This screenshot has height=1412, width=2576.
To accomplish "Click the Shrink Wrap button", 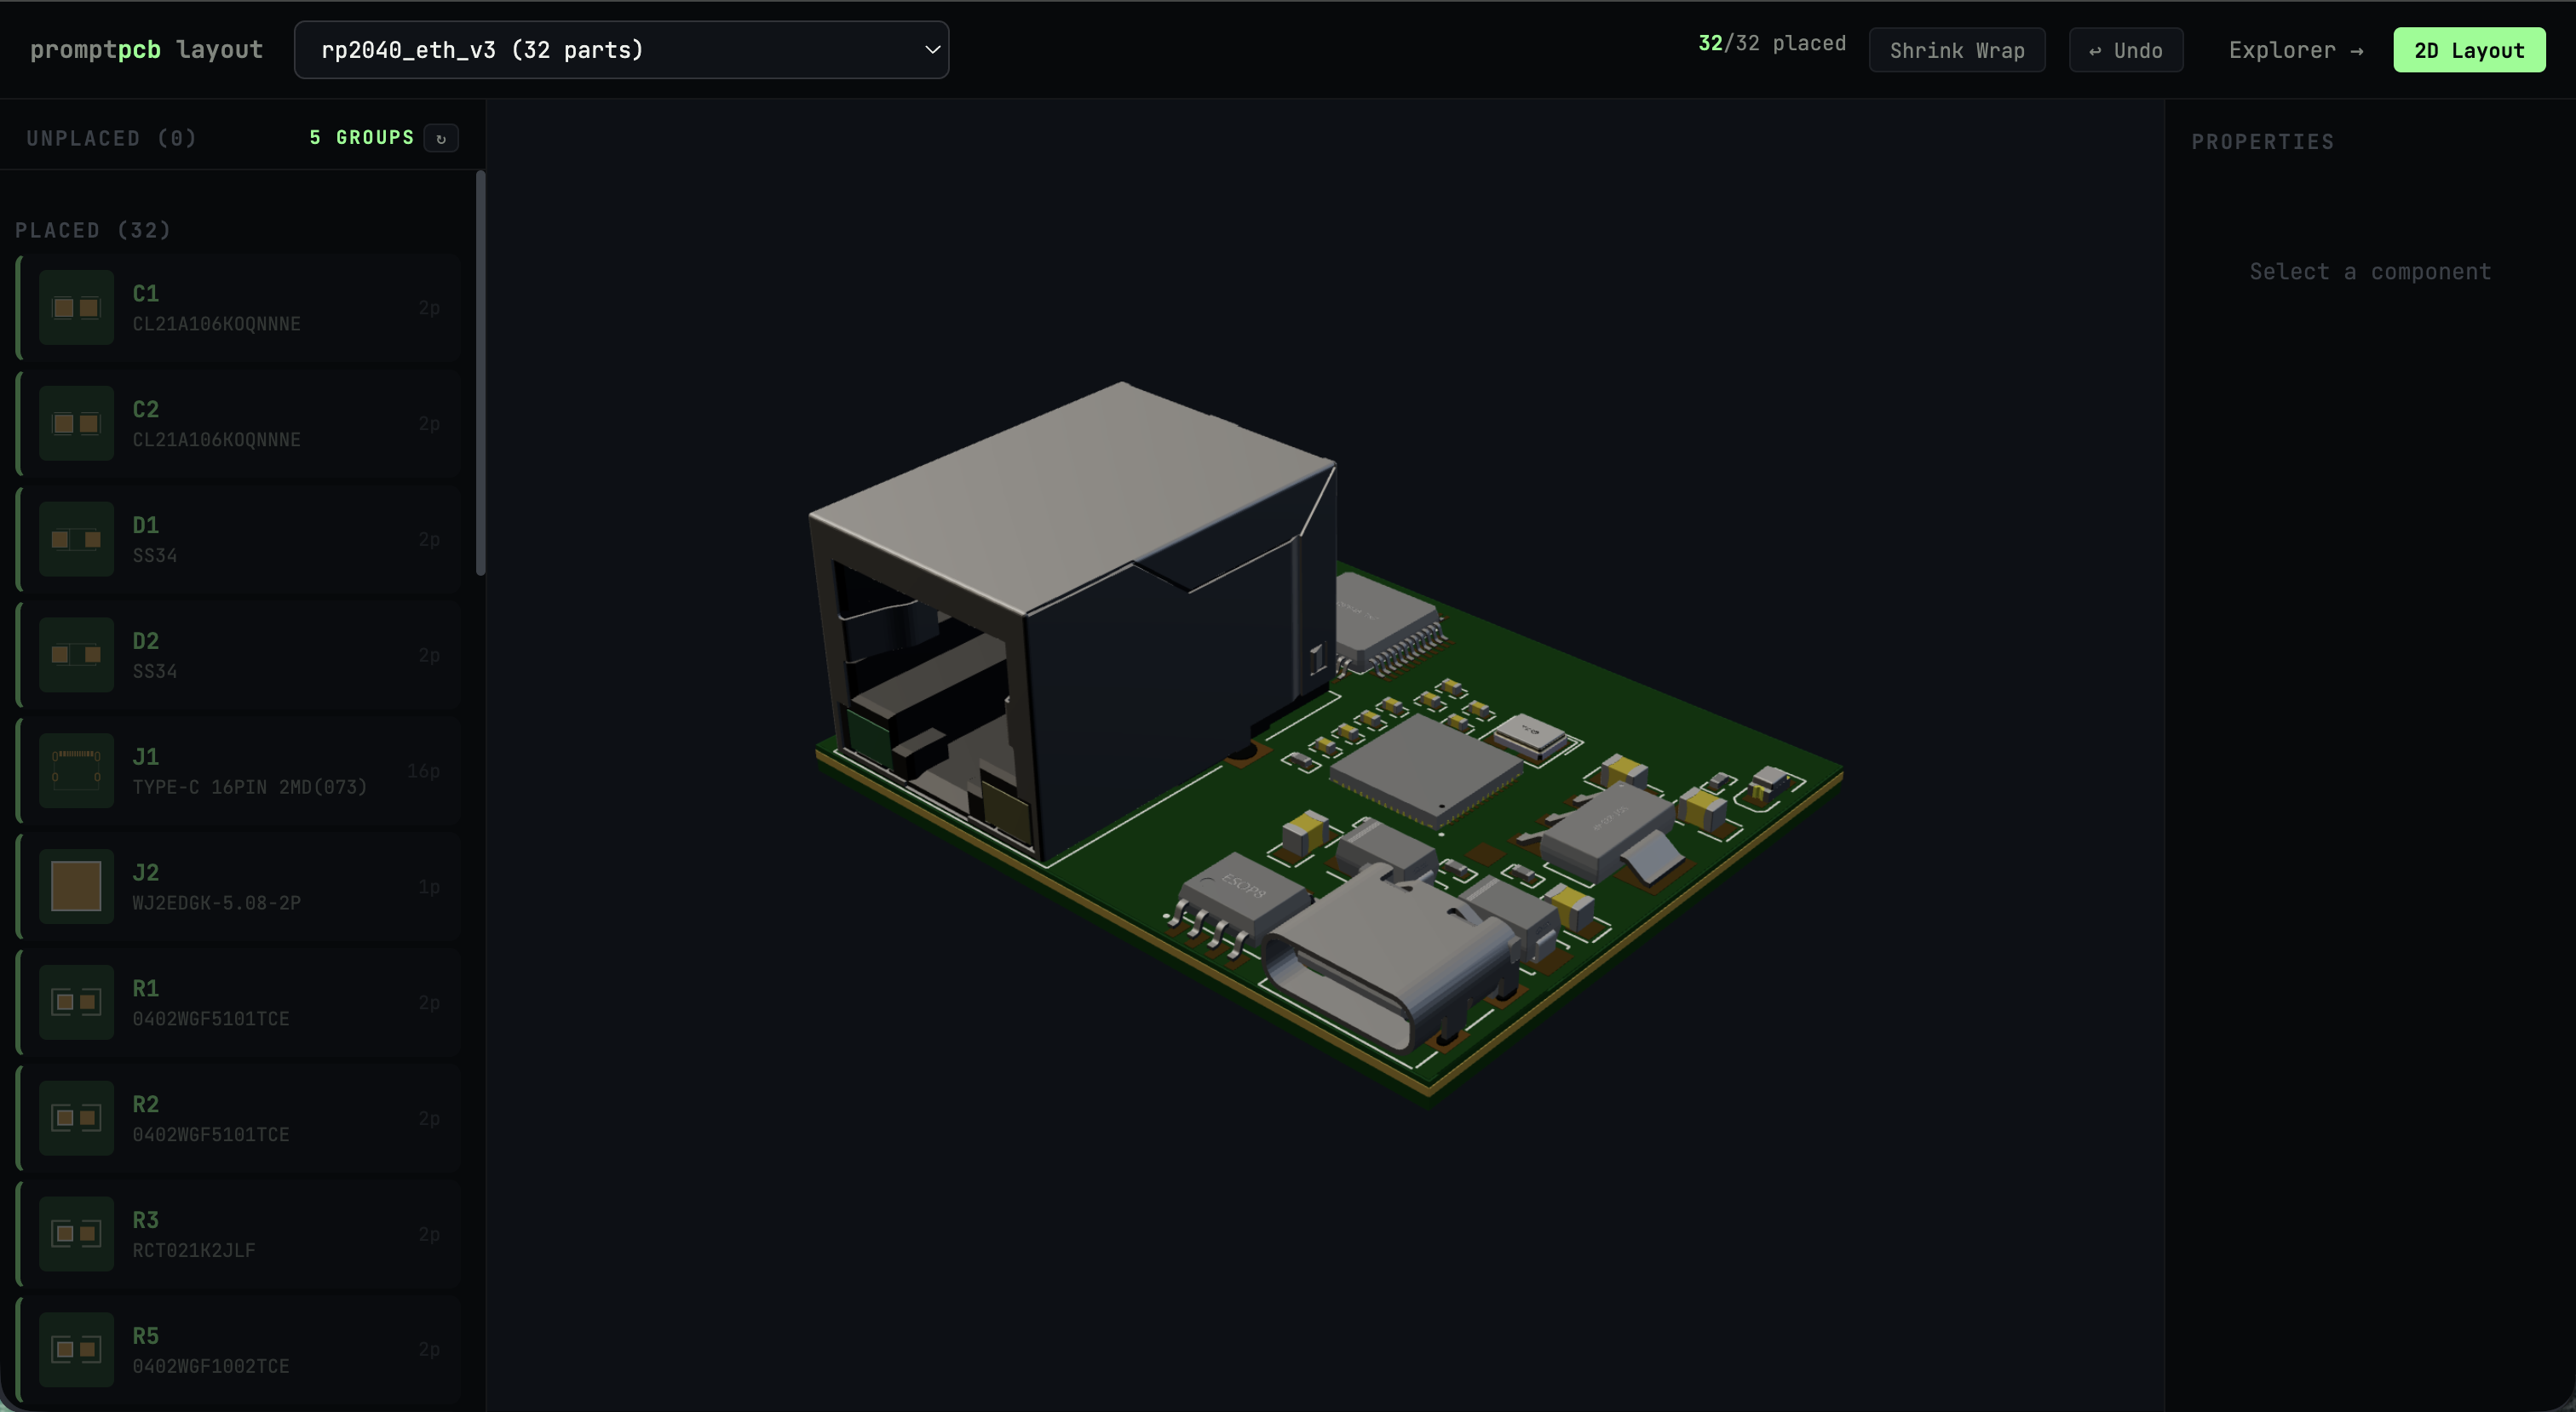I will (x=1957, y=51).
